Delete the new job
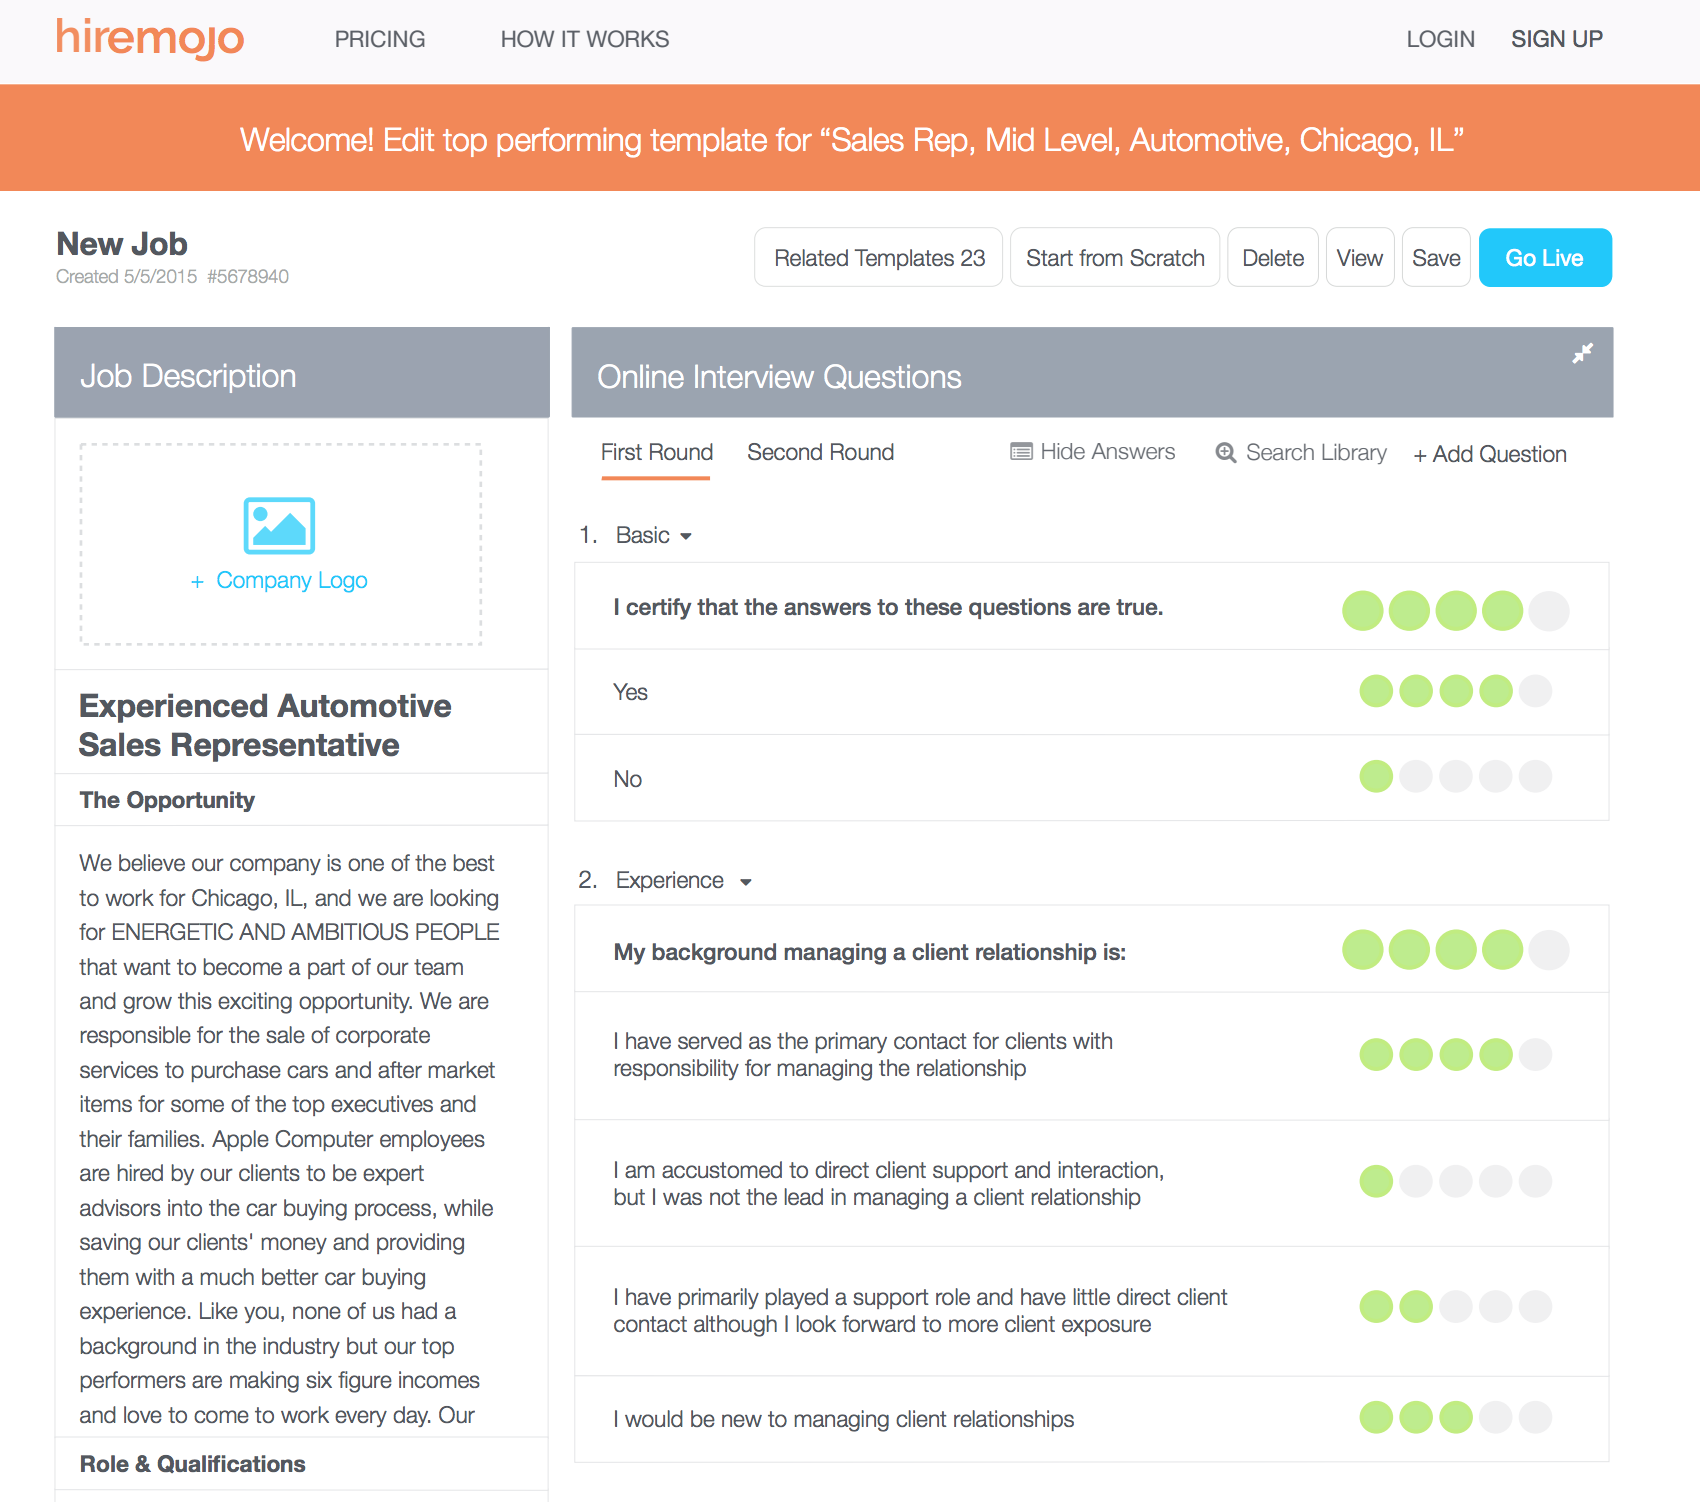 pos(1273,258)
